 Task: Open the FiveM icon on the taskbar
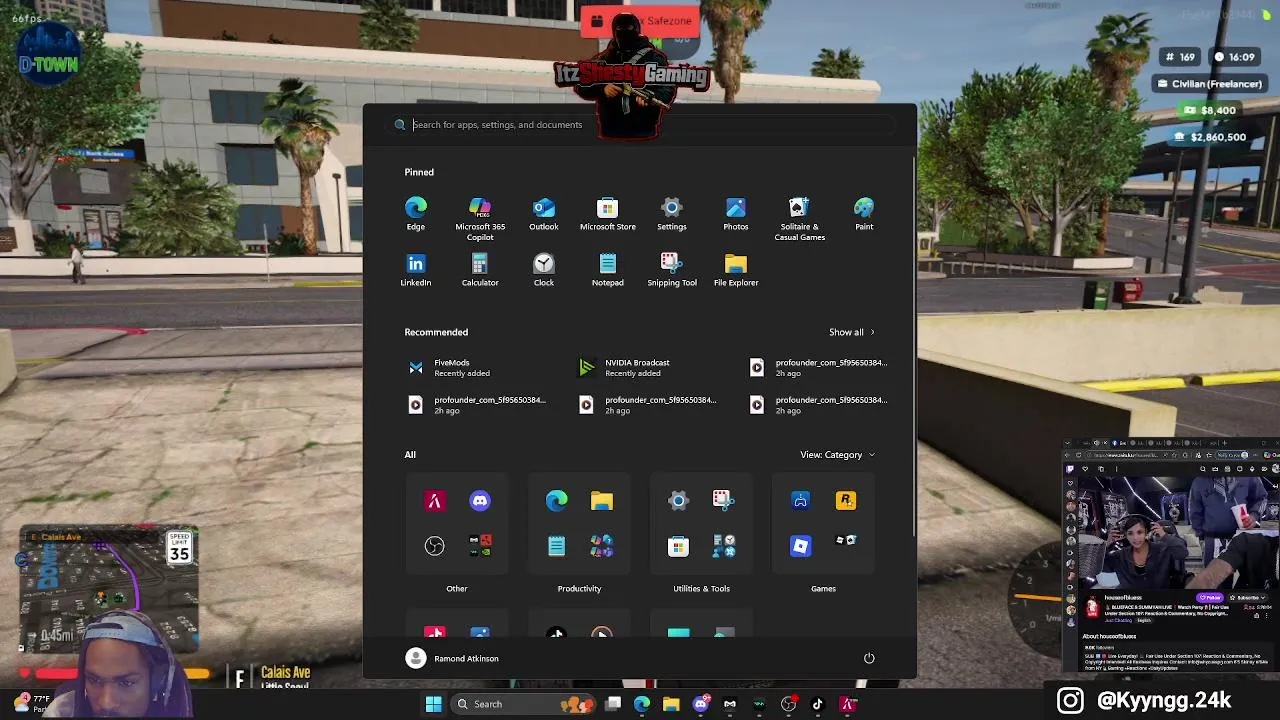point(848,704)
